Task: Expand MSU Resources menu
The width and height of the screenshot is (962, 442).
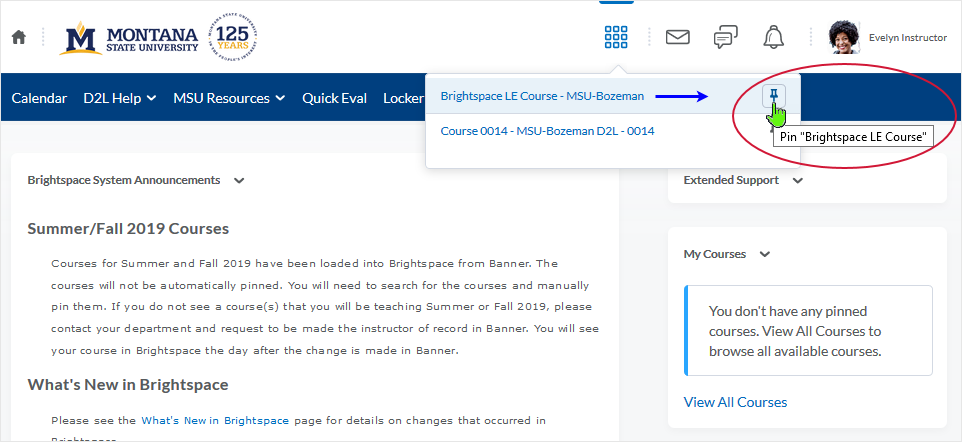Action: (x=229, y=98)
